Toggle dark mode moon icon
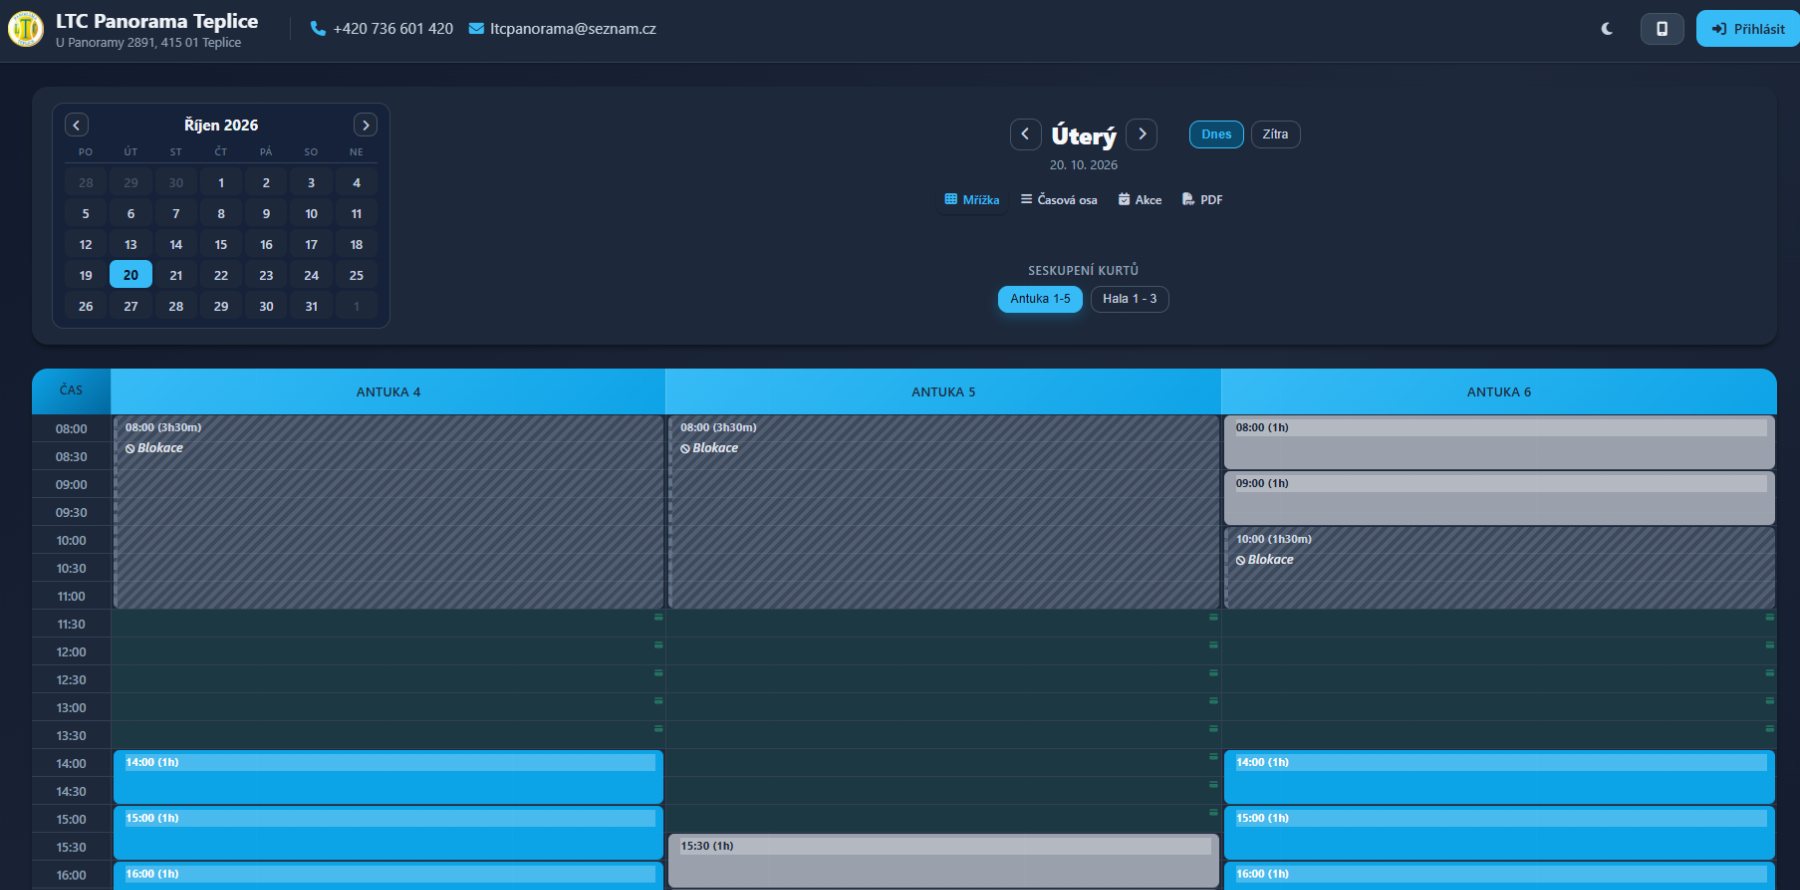 tap(1607, 29)
